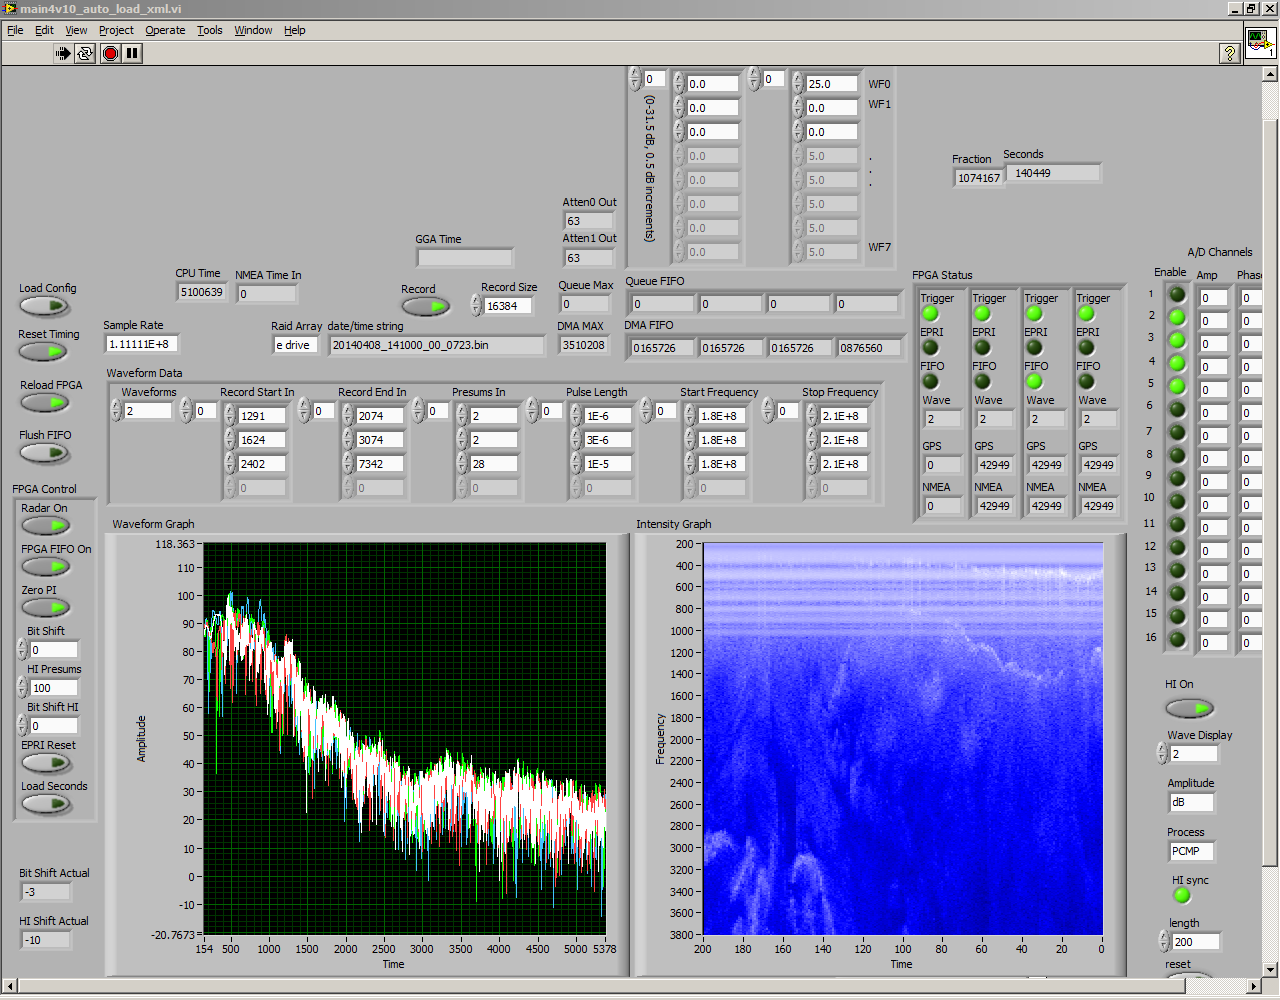
Task: Click the Run Continuously toolbar icon
Action: click(85, 53)
